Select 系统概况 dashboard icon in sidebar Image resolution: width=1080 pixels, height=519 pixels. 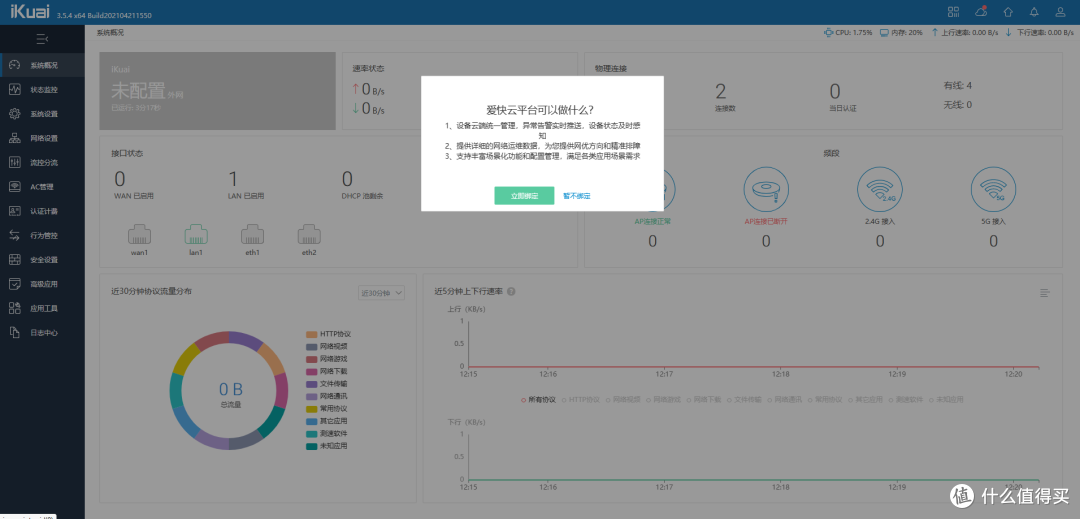(x=14, y=65)
